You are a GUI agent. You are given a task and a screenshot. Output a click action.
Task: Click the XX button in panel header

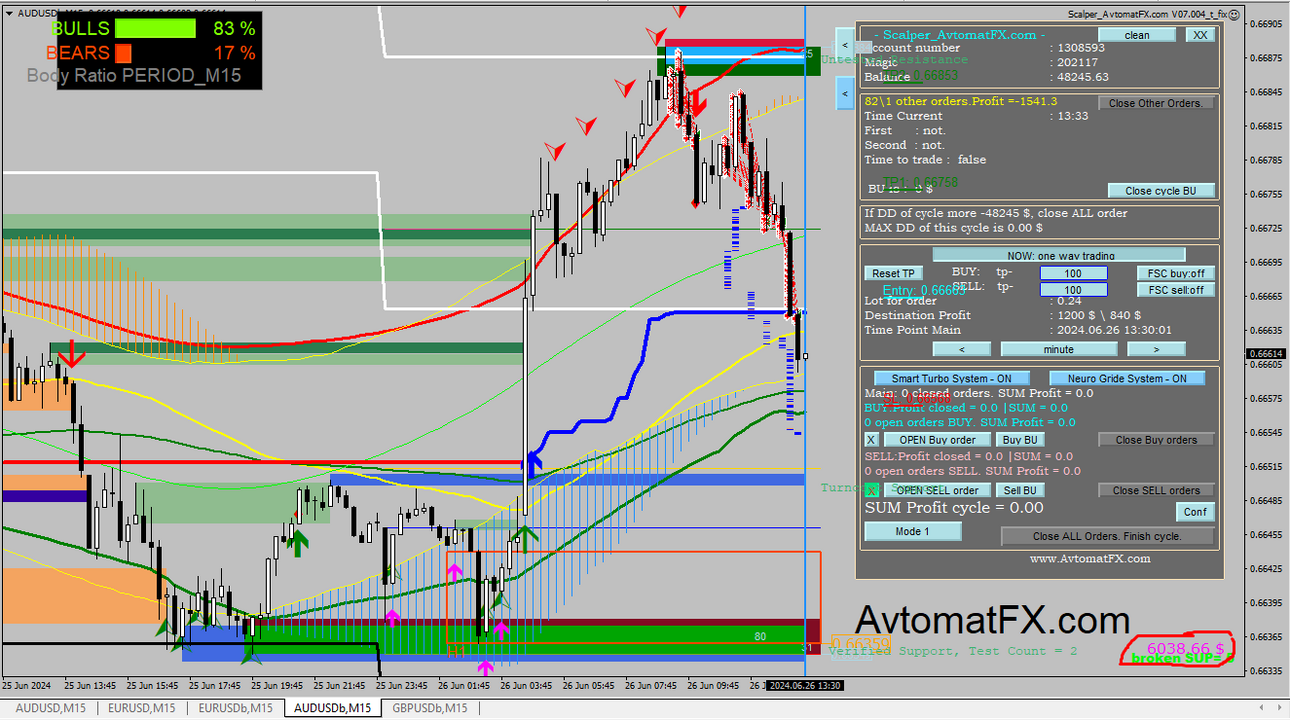point(1200,35)
